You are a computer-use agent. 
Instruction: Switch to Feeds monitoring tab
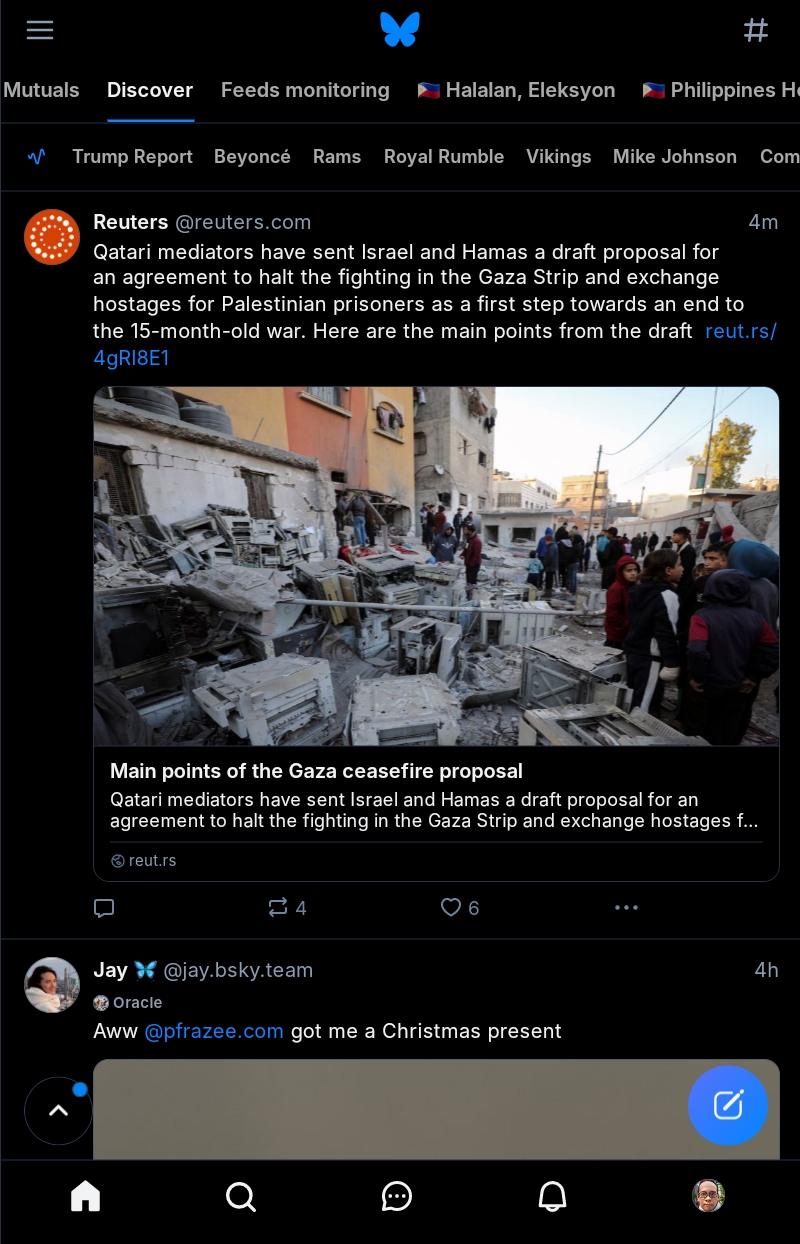click(x=305, y=90)
